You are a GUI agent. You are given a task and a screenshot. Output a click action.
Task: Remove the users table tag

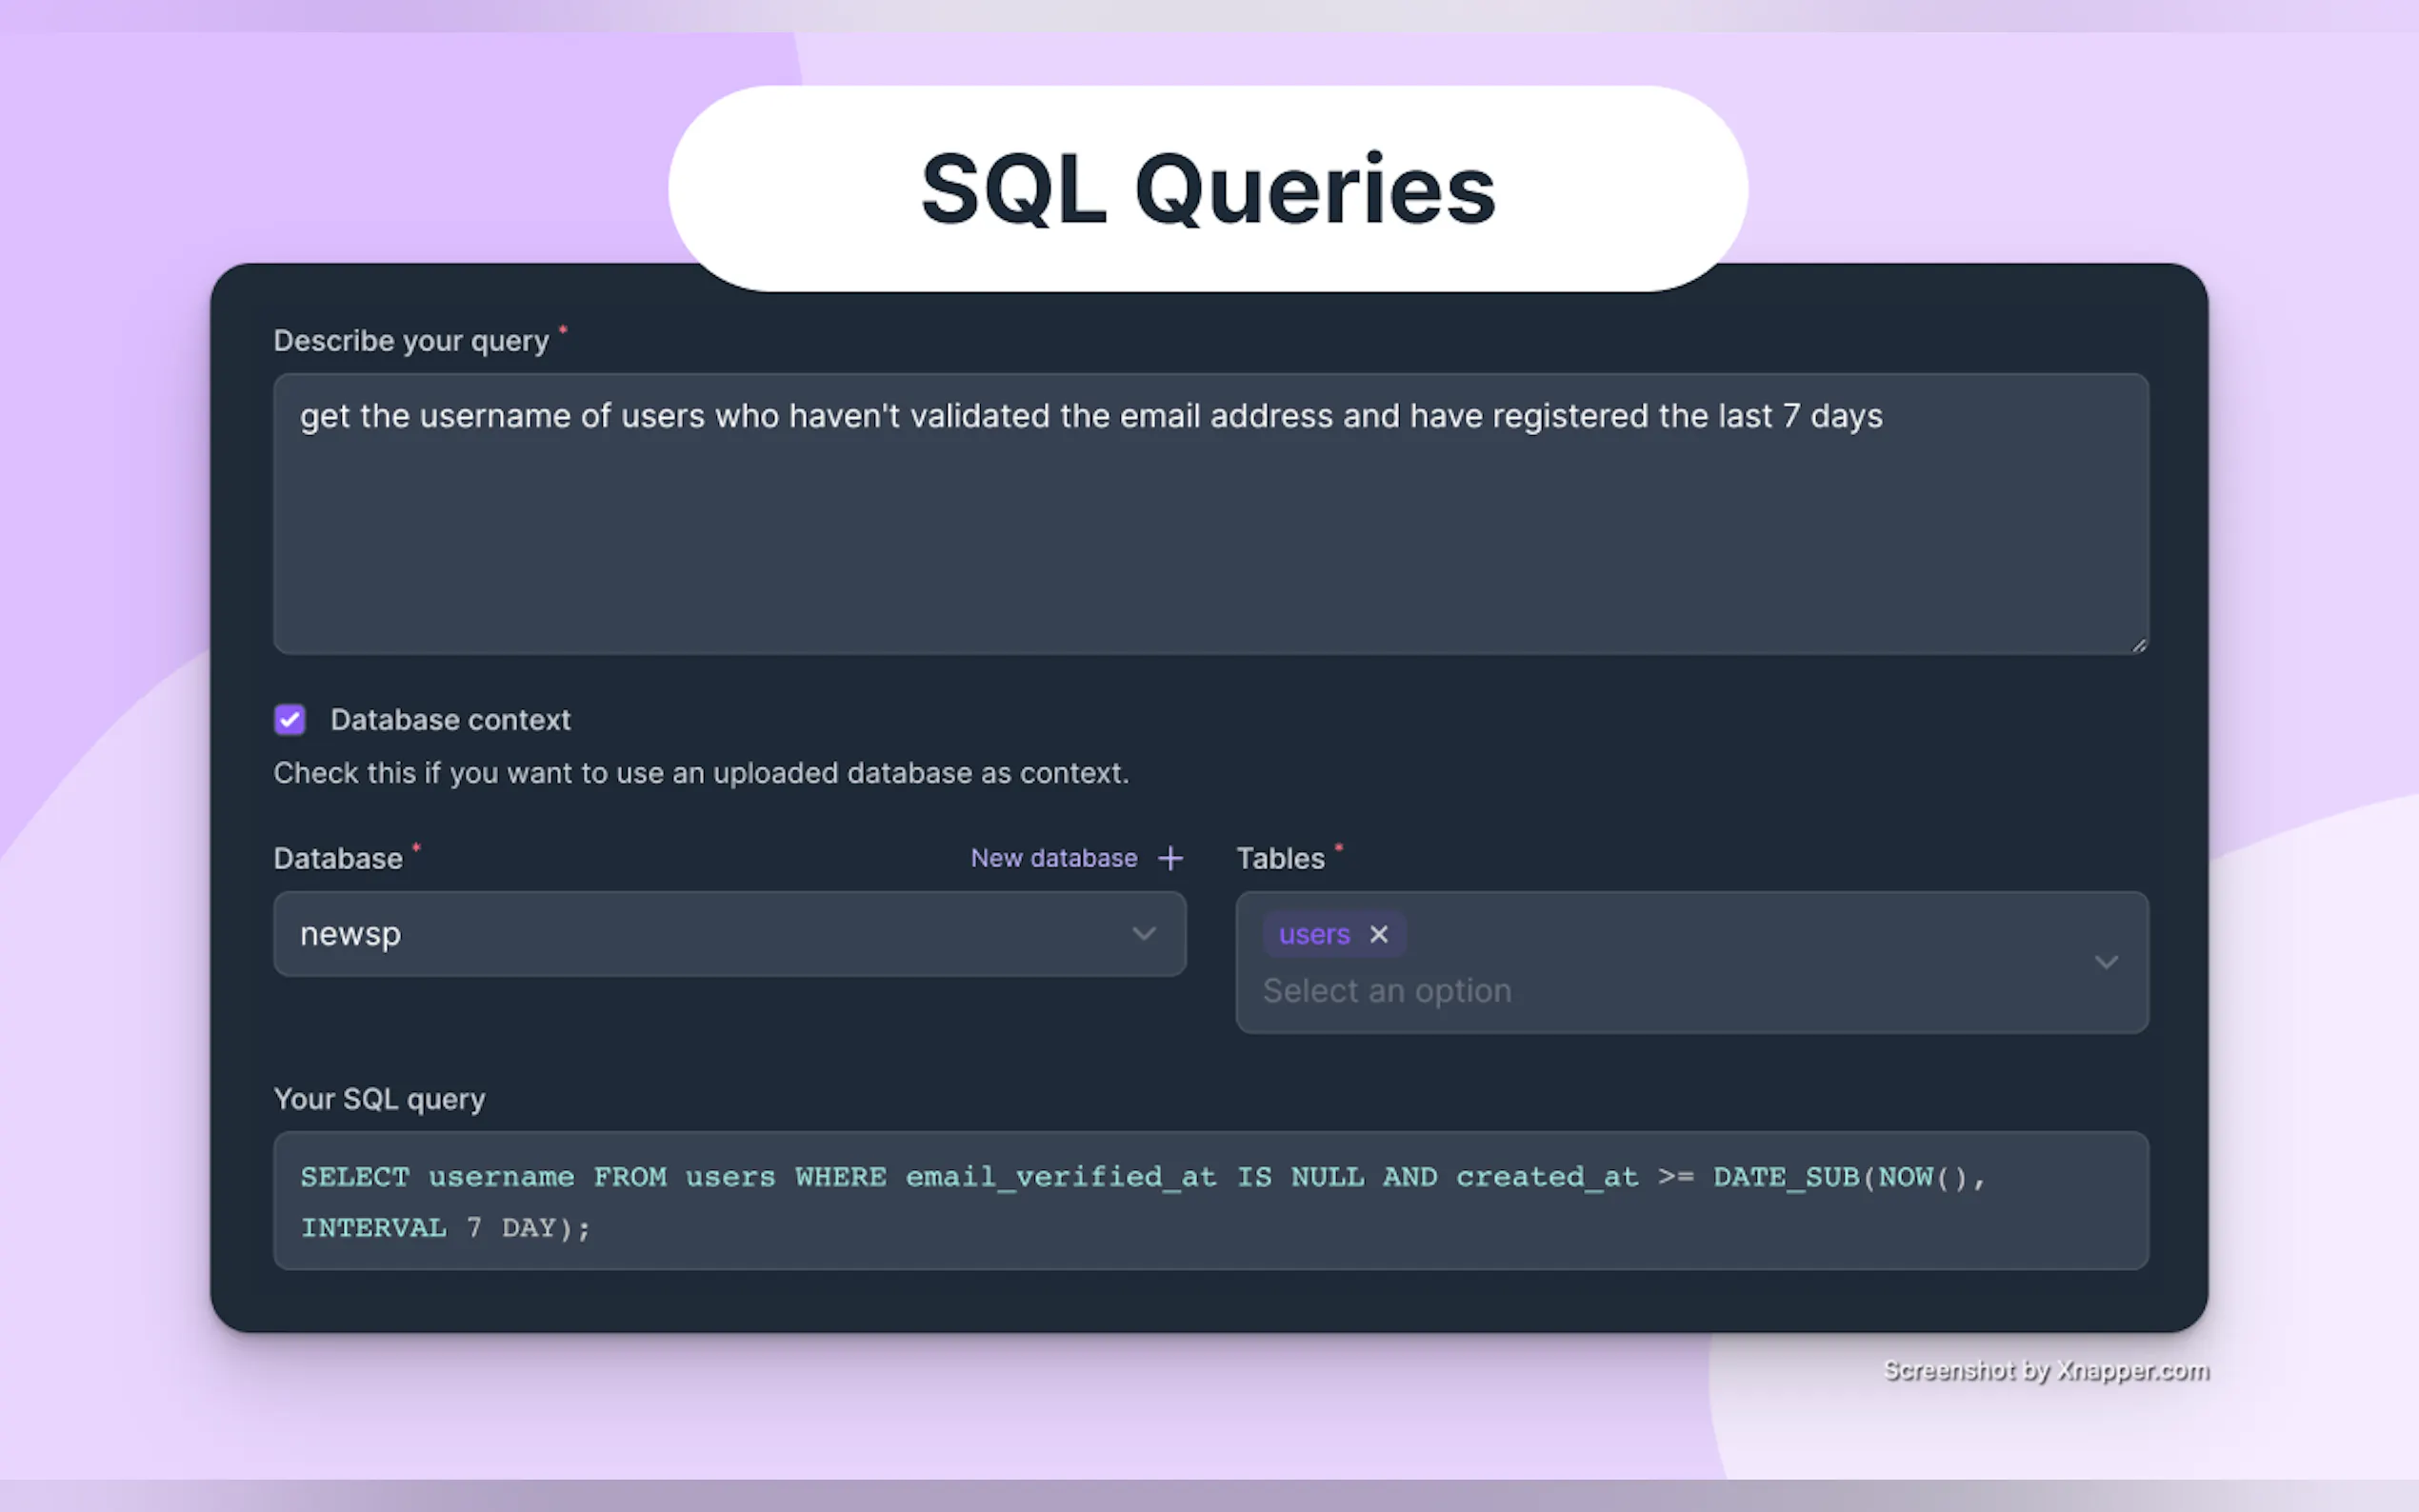tap(1378, 934)
